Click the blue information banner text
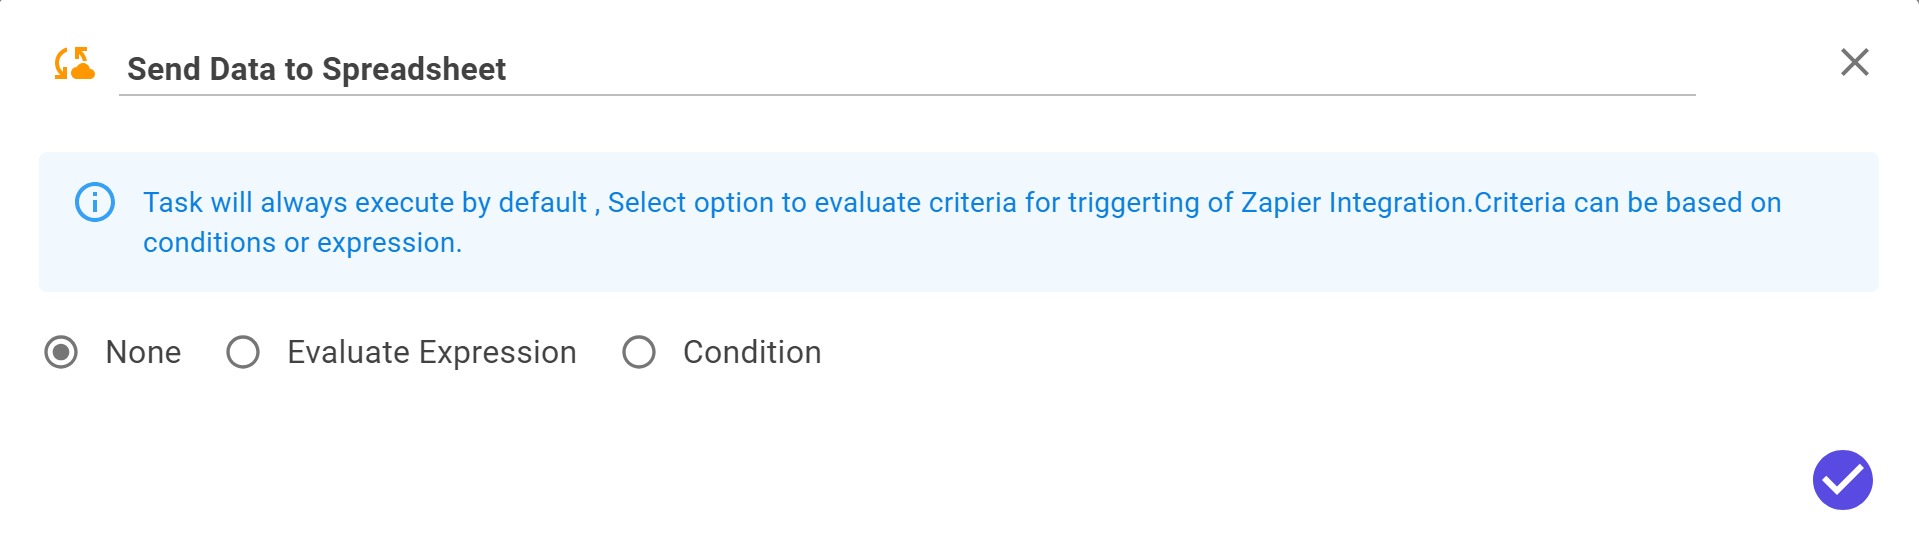This screenshot has width=1919, height=548. click(x=962, y=222)
